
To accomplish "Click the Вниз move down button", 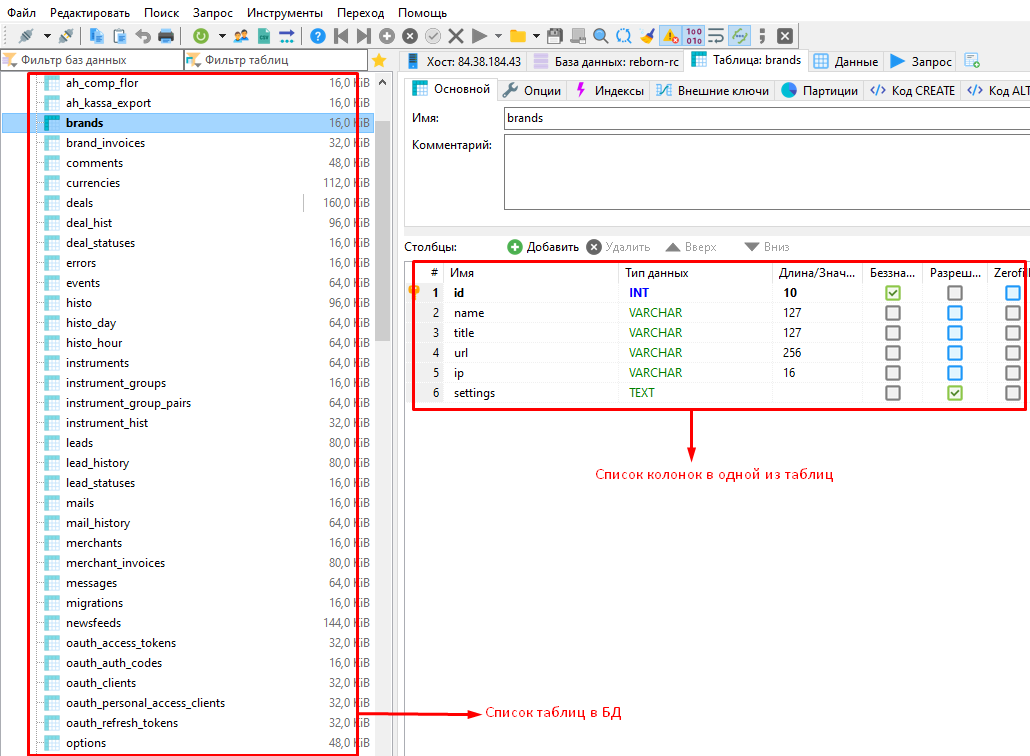I will [x=767, y=247].
